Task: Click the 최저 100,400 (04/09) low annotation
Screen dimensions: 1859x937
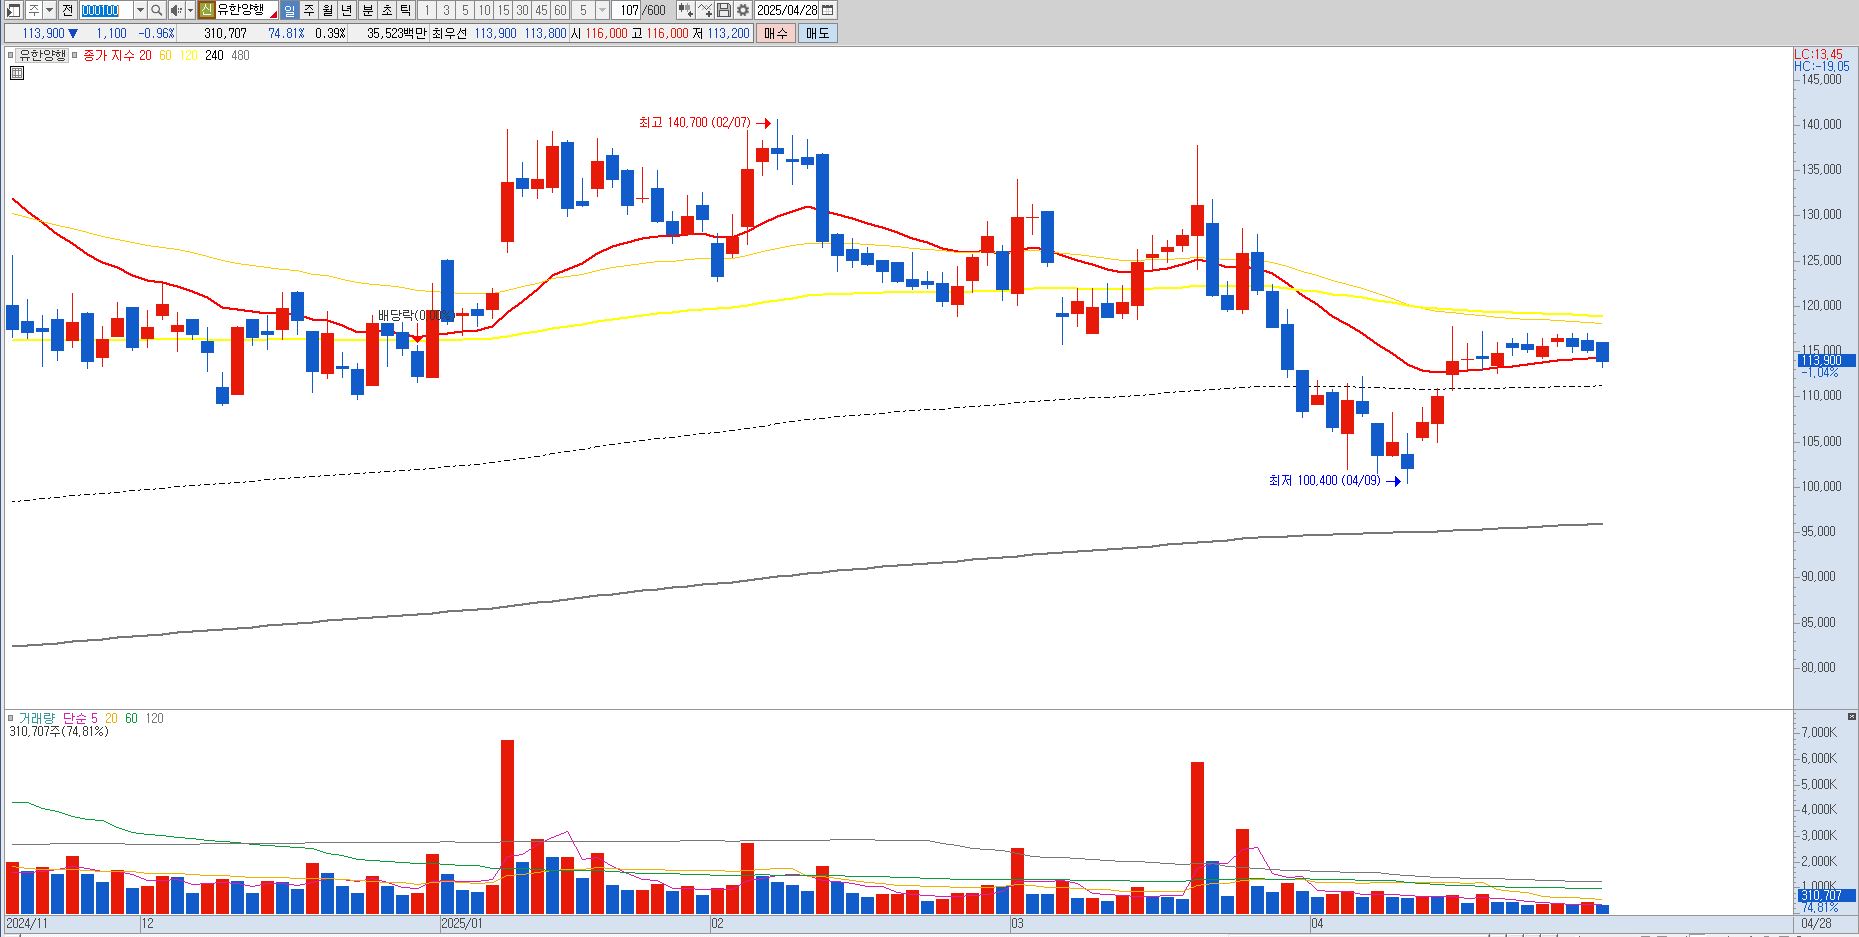Action: coord(1325,480)
